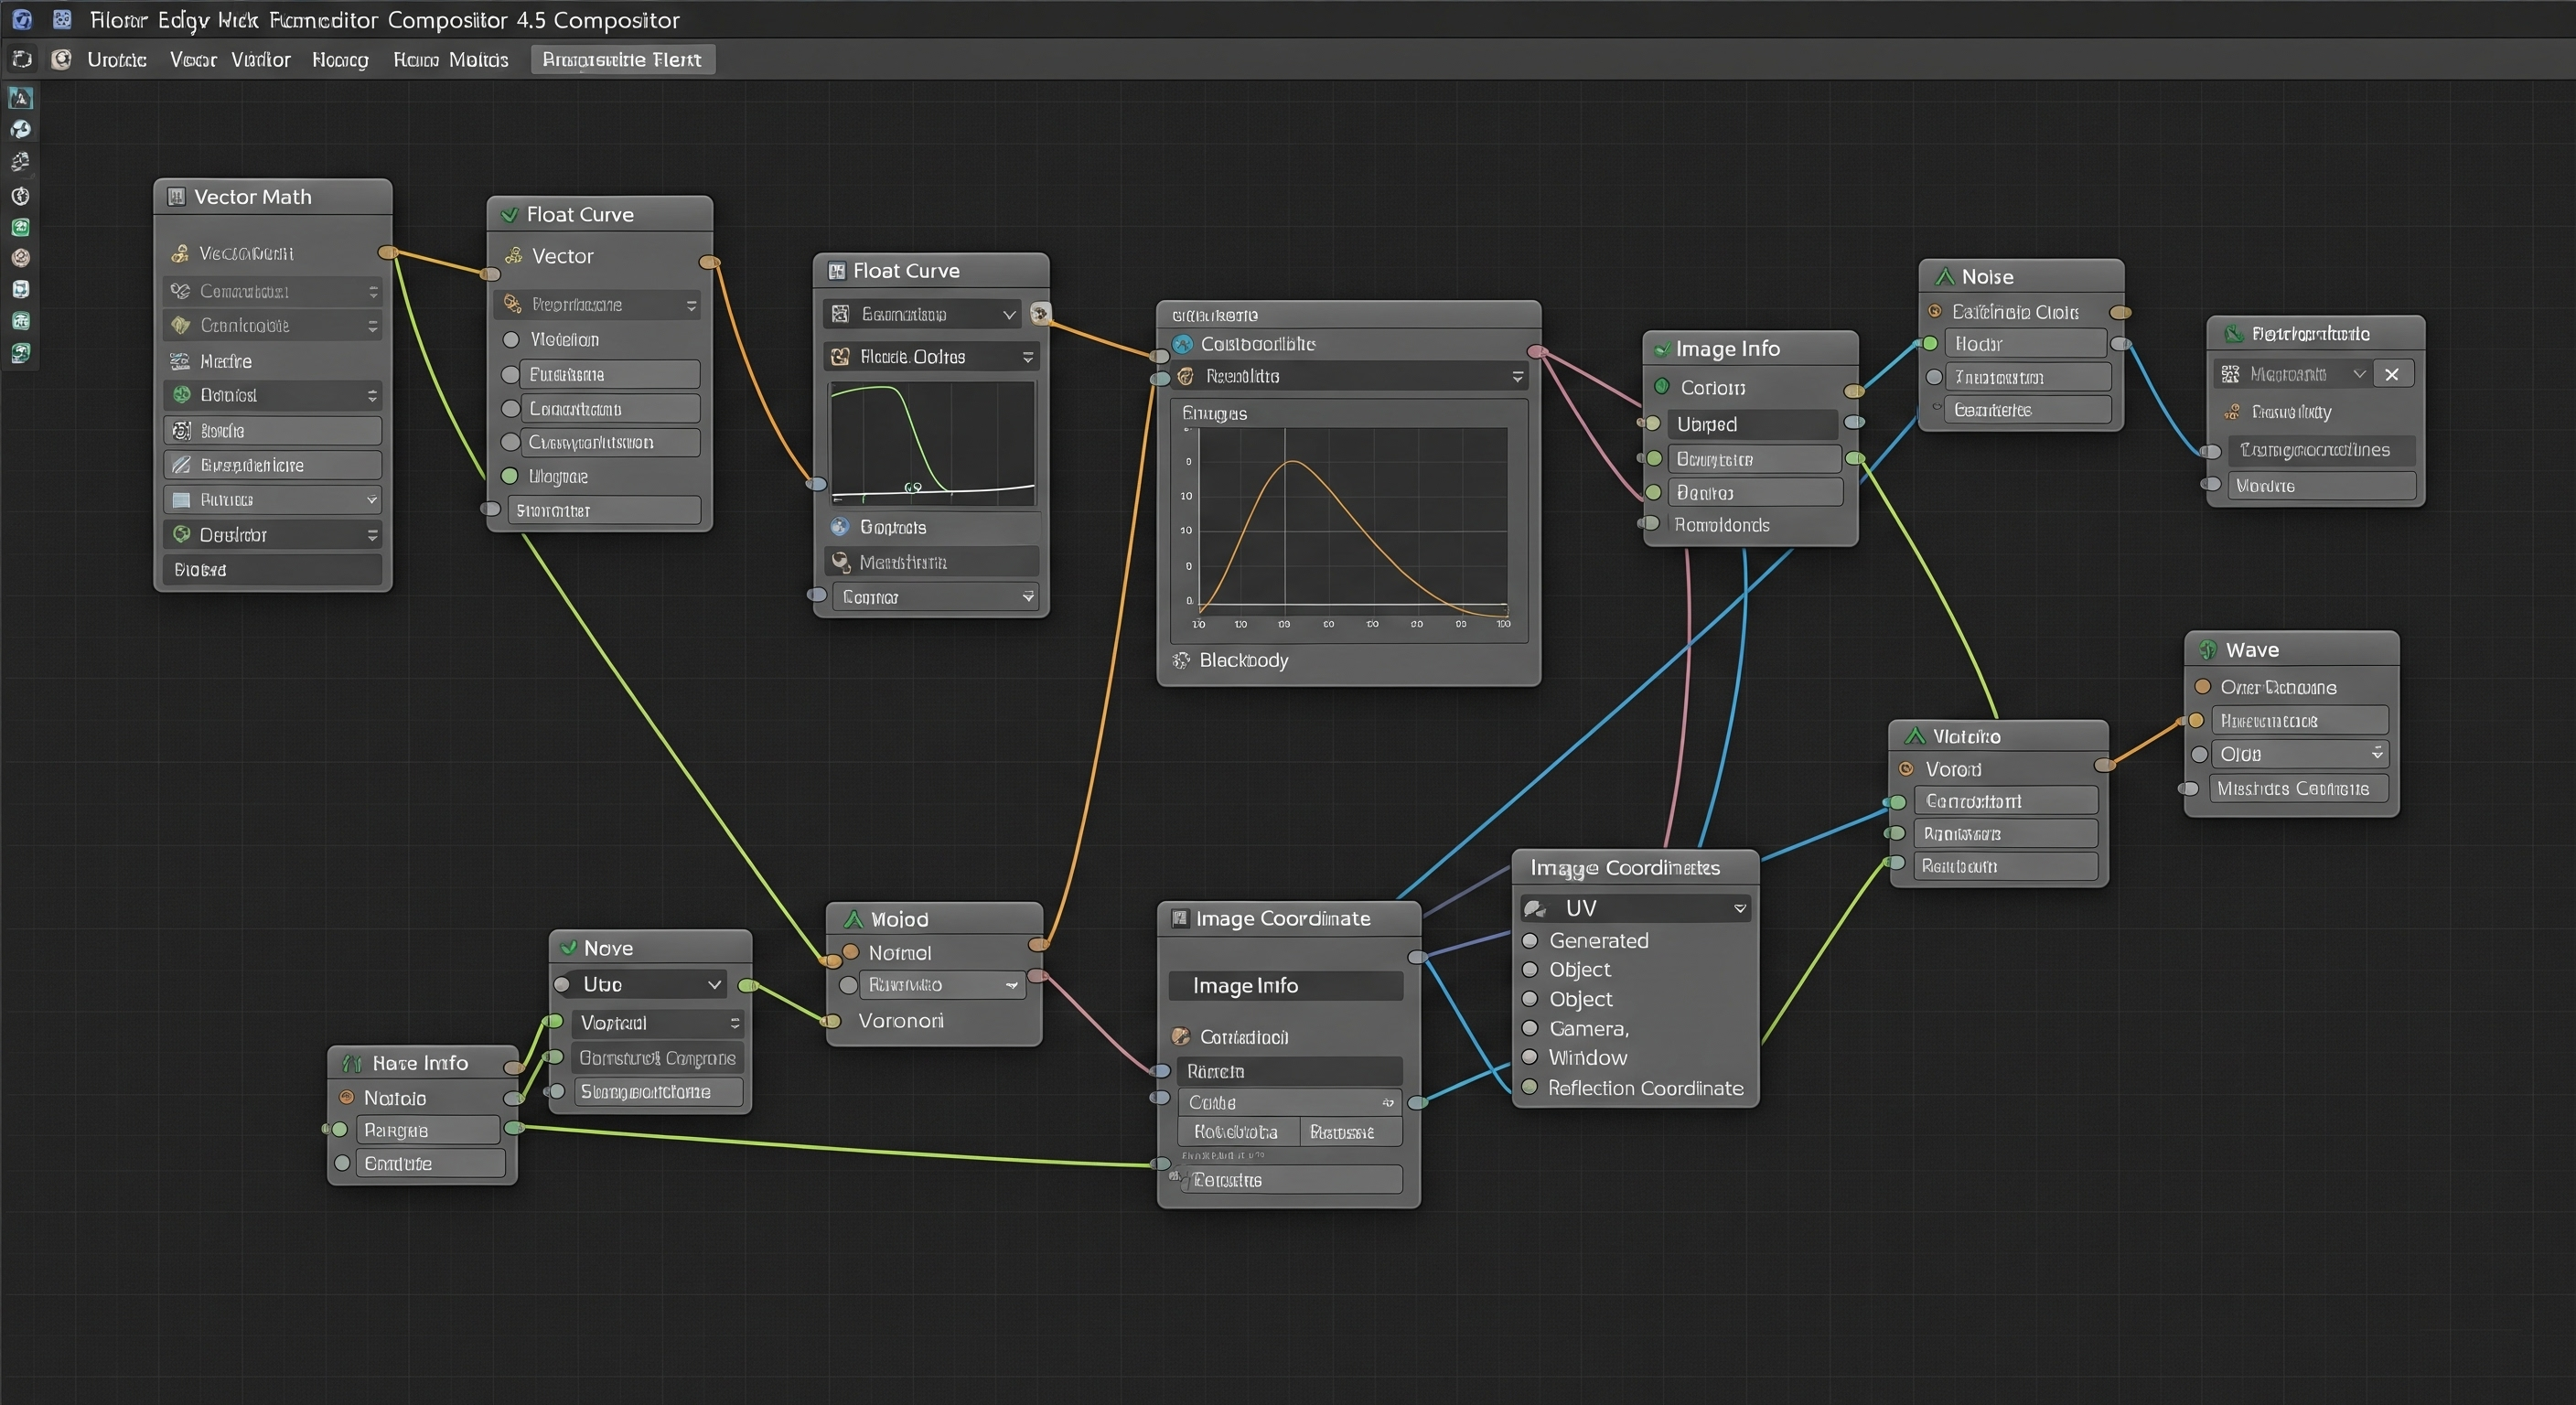Click the clock-shaped icon in left toolbar

click(x=21, y=196)
